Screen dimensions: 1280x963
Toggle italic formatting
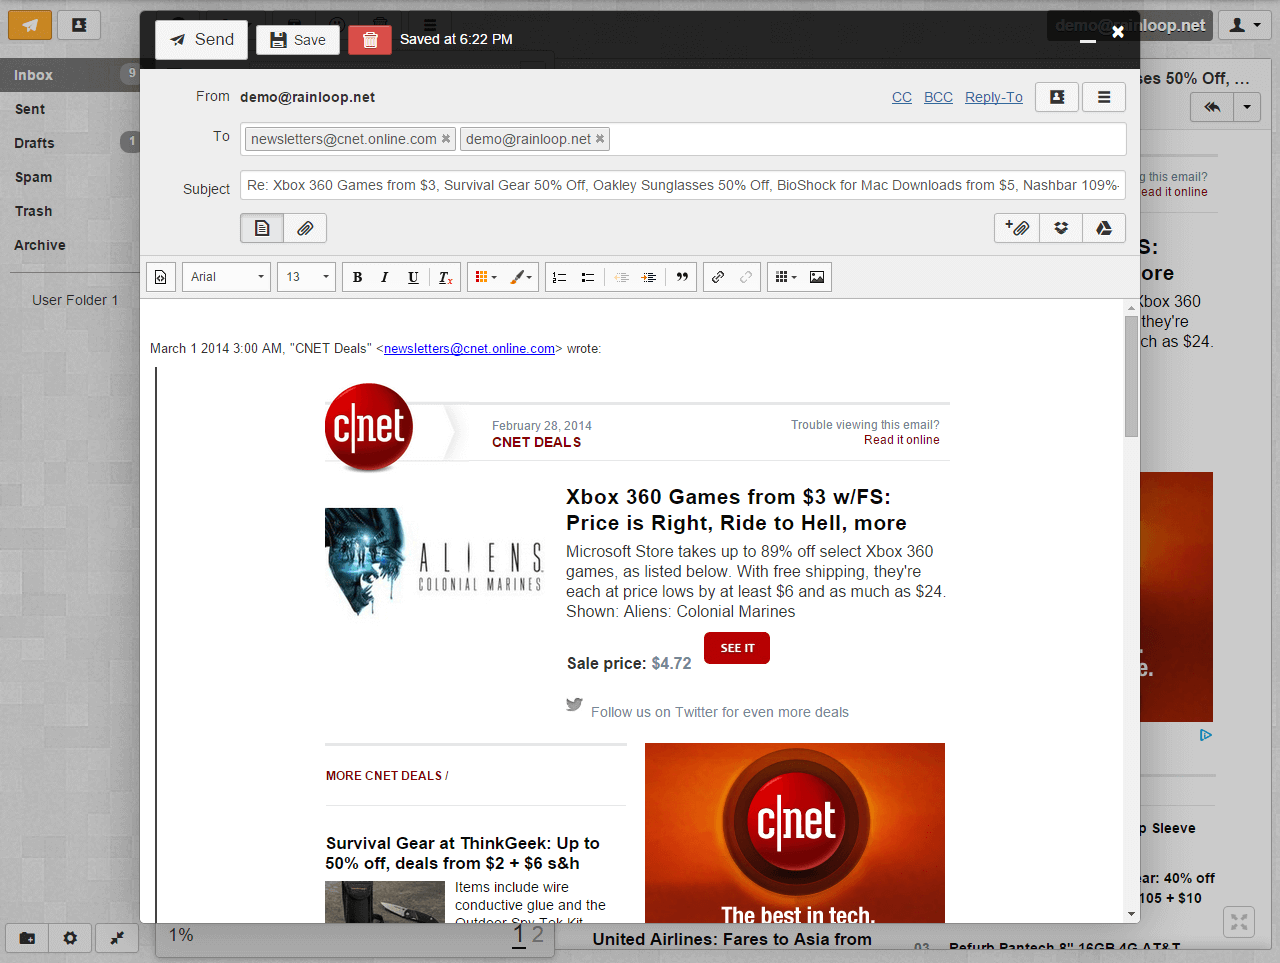tap(385, 277)
